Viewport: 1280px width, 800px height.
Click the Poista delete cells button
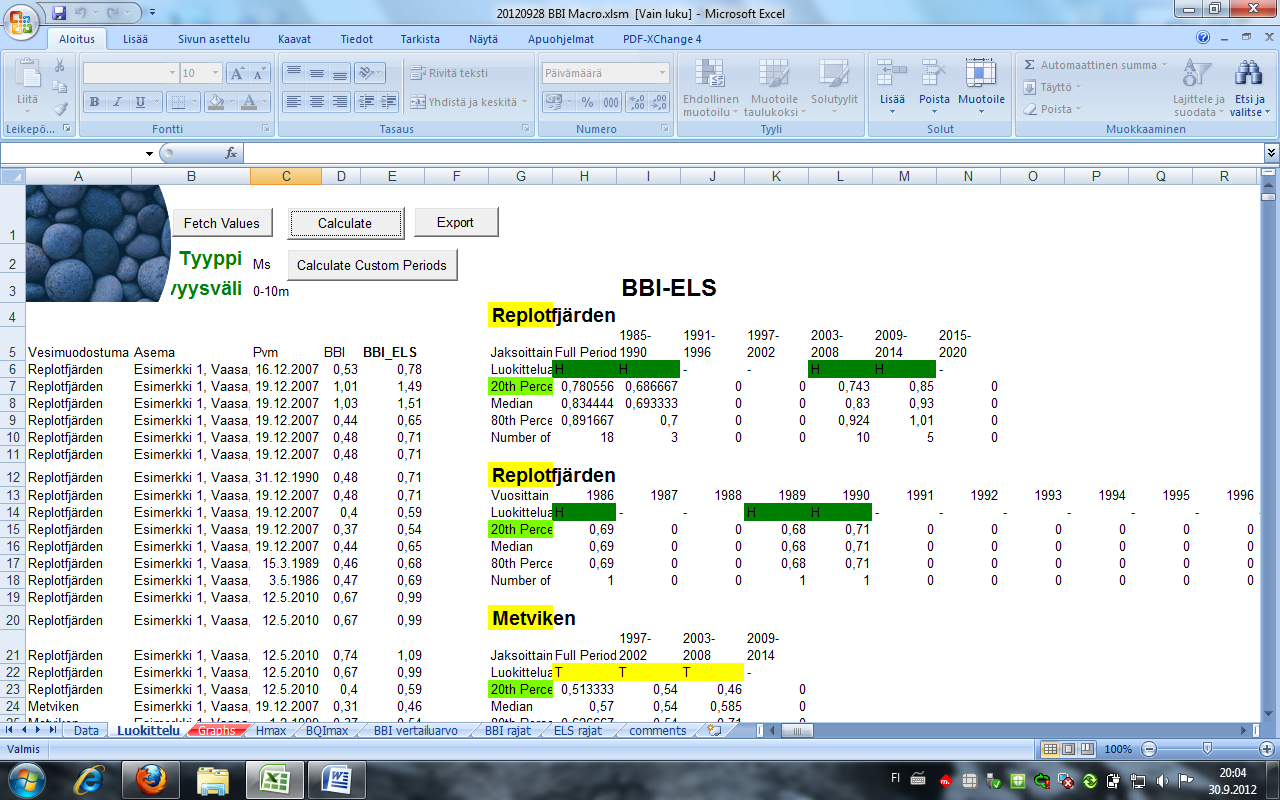tap(935, 87)
